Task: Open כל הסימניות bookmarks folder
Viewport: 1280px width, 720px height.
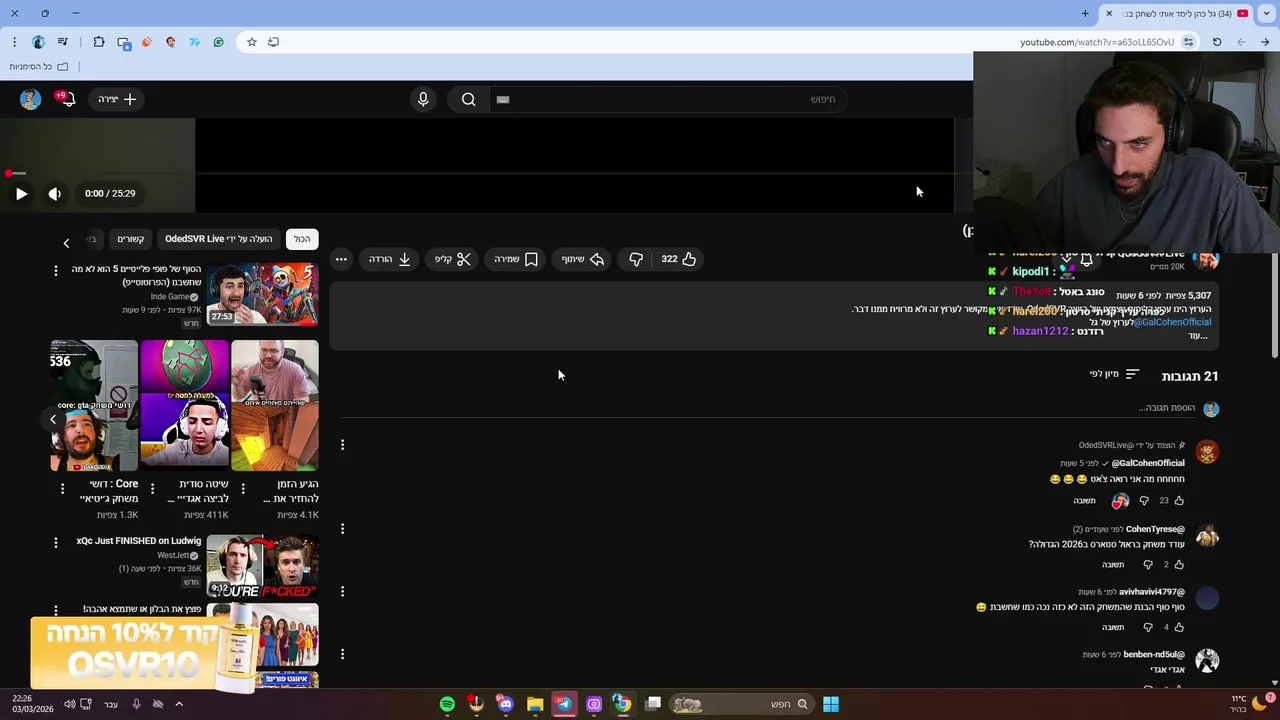Action: click(x=39, y=66)
